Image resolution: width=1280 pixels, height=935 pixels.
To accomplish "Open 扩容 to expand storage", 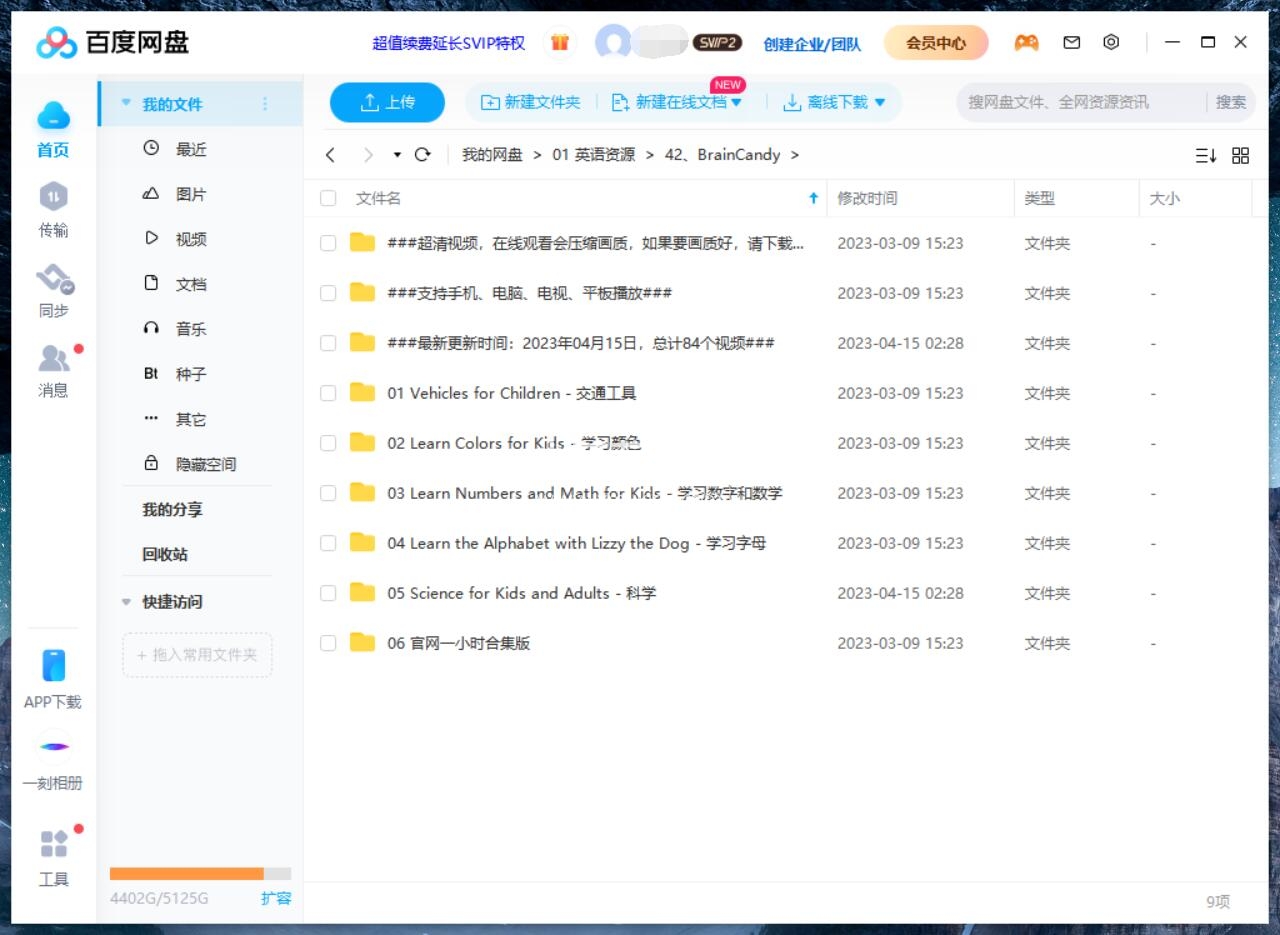I will click(277, 898).
